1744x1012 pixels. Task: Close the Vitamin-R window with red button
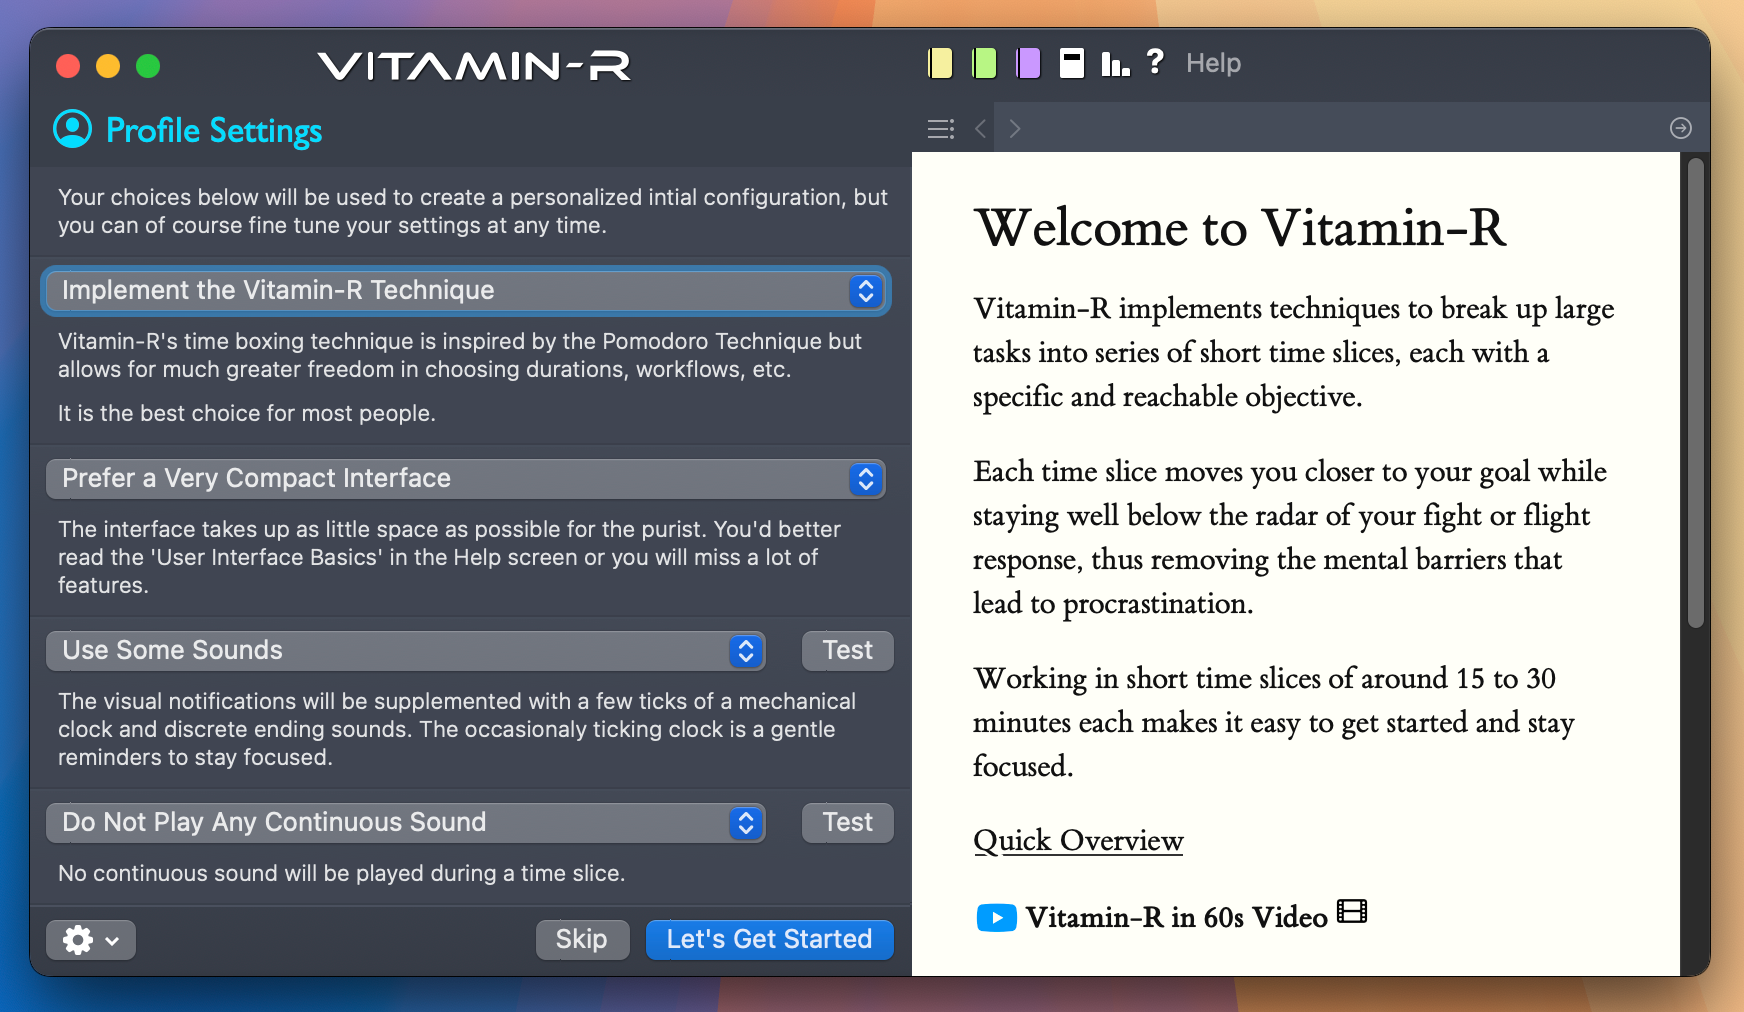(x=68, y=66)
